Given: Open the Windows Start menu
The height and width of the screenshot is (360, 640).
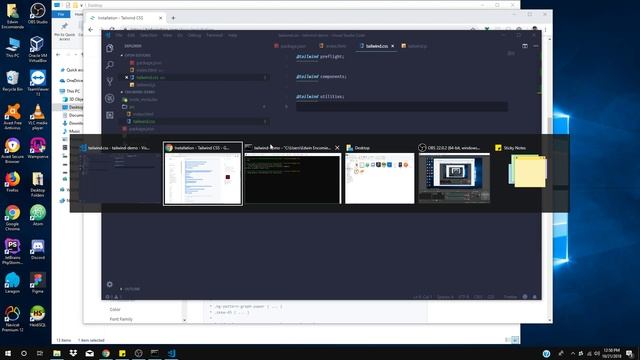Looking at the screenshot, I should (8, 353).
